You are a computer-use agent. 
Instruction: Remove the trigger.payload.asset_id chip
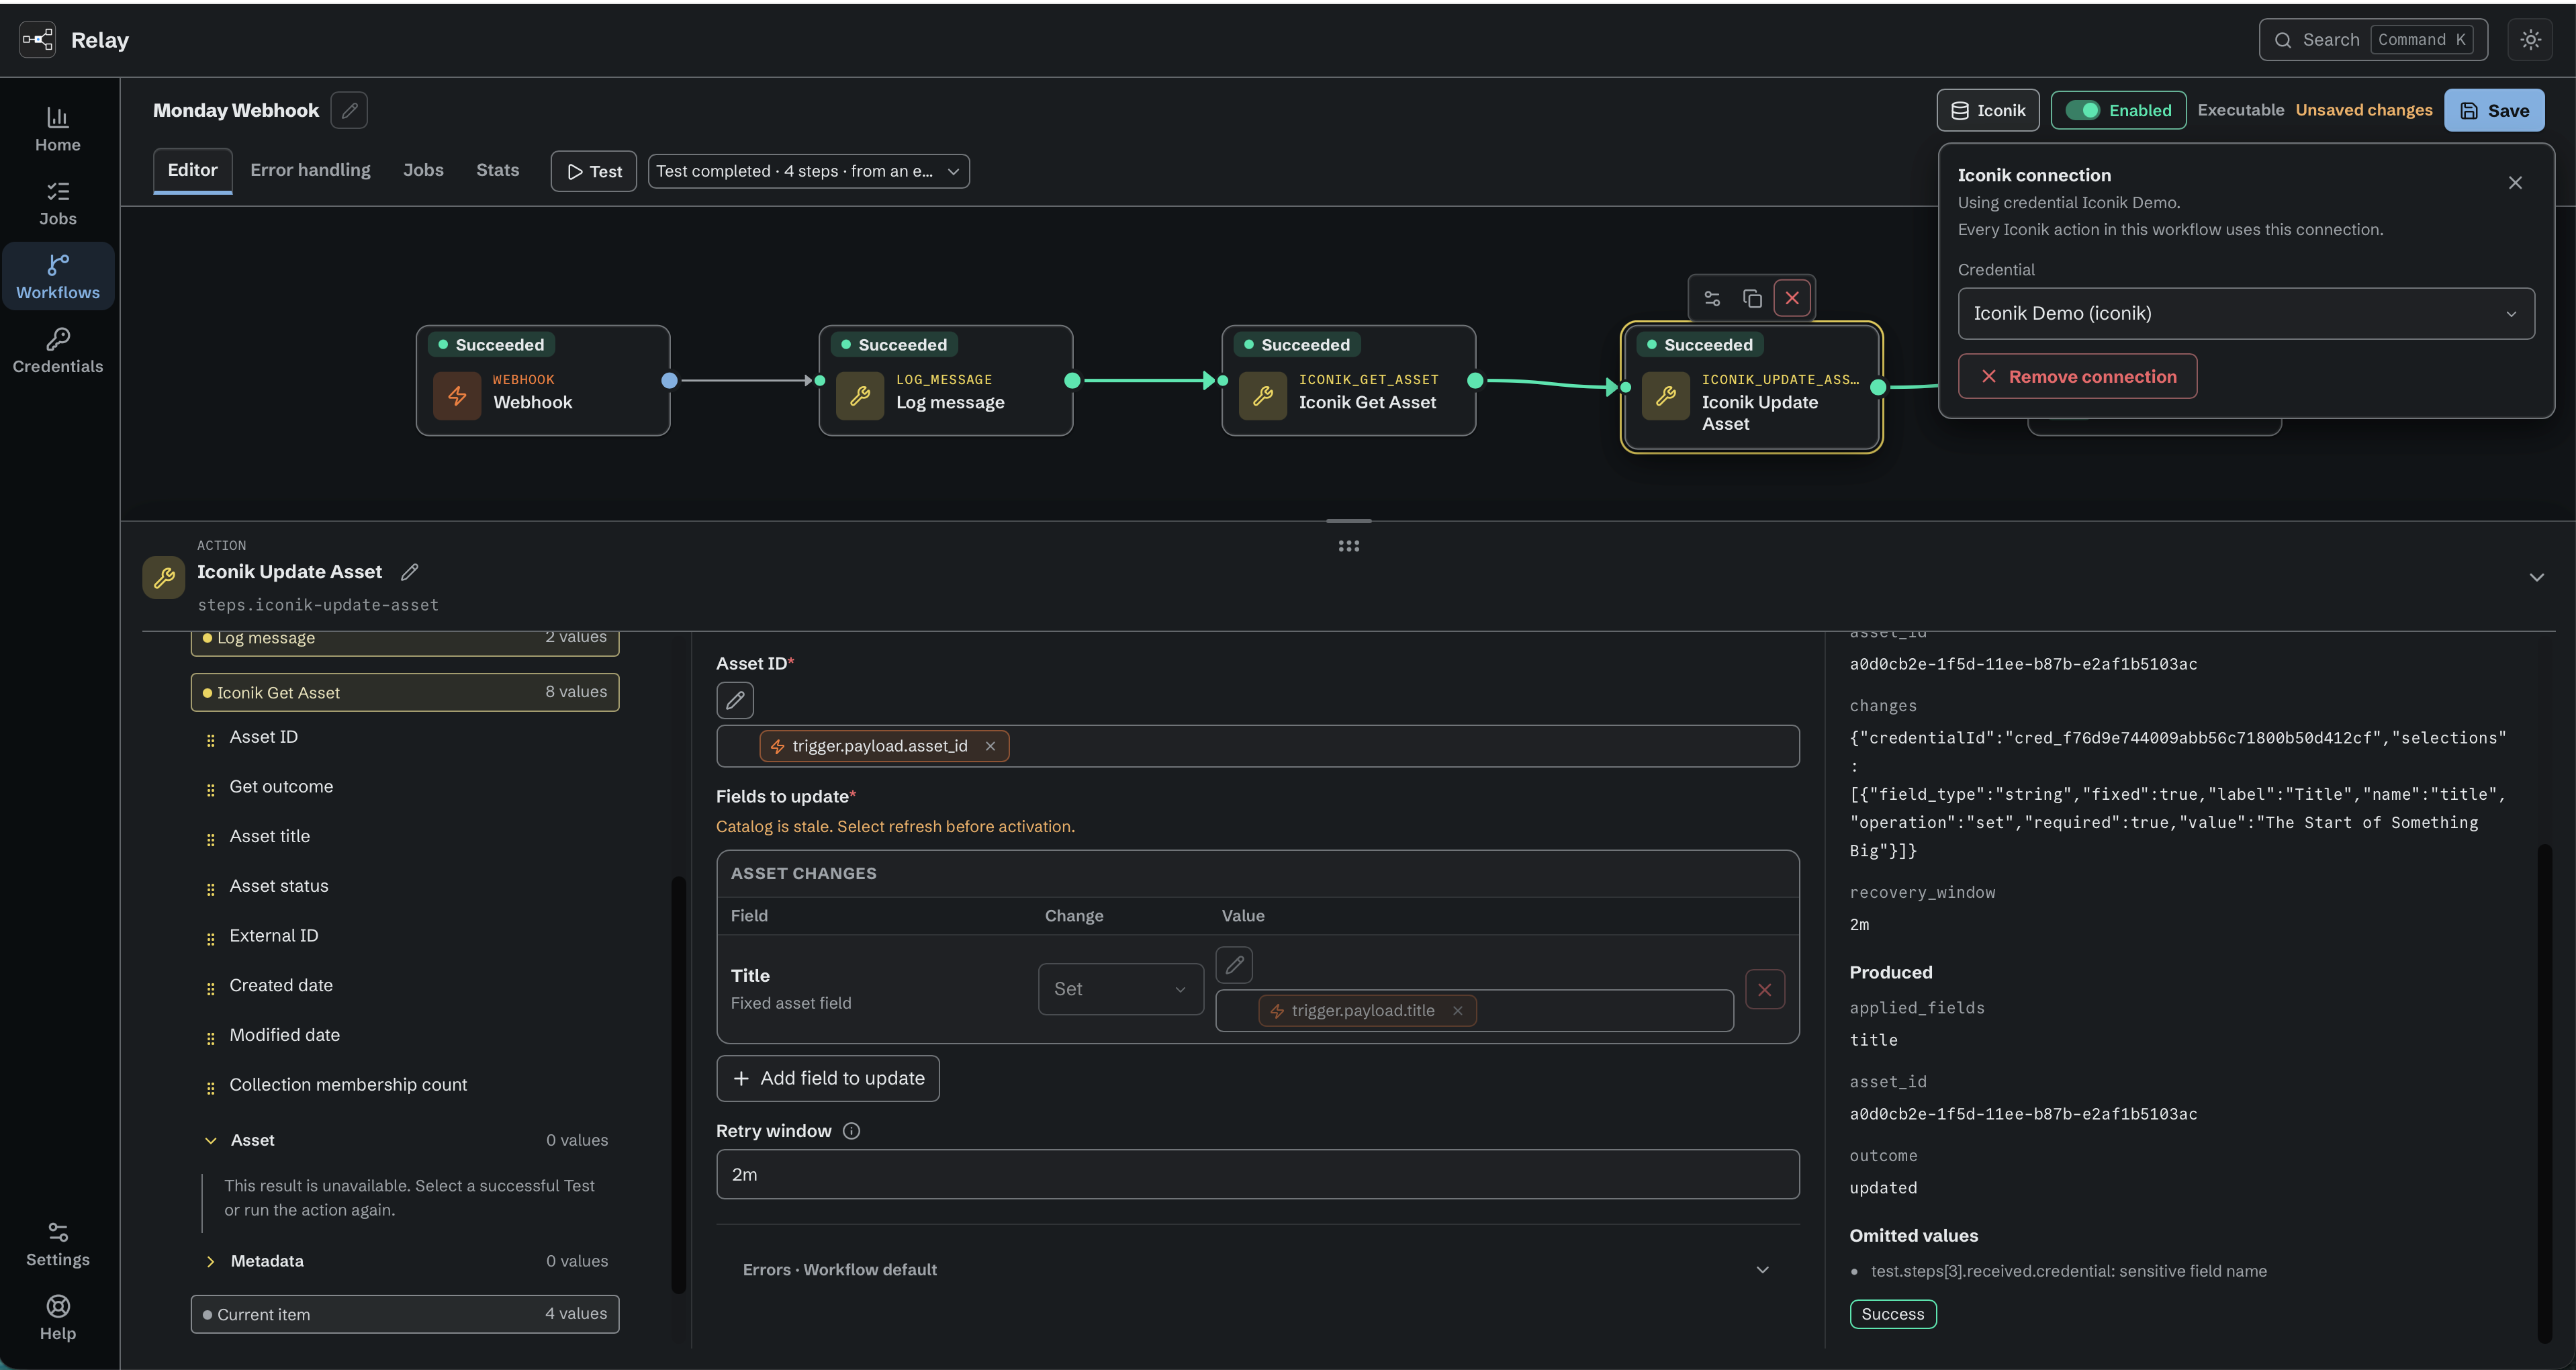(990, 746)
